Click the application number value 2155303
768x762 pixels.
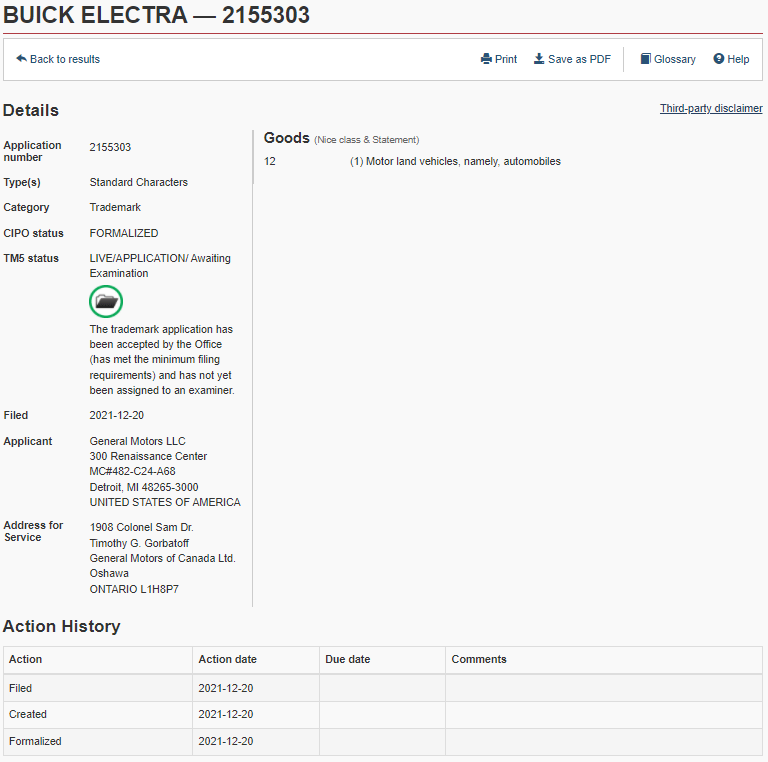tap(110, 147)
